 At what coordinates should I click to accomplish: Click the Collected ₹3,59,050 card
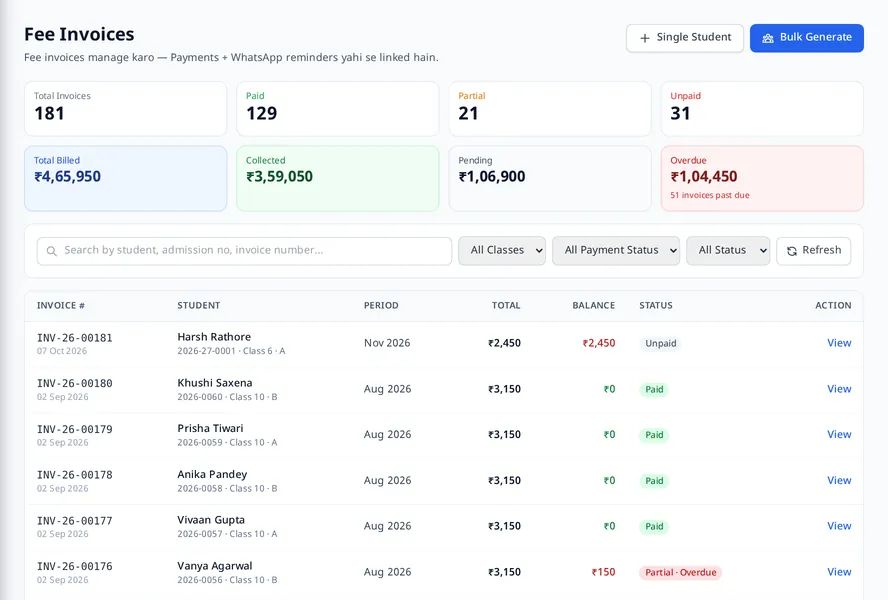point(338,178)
